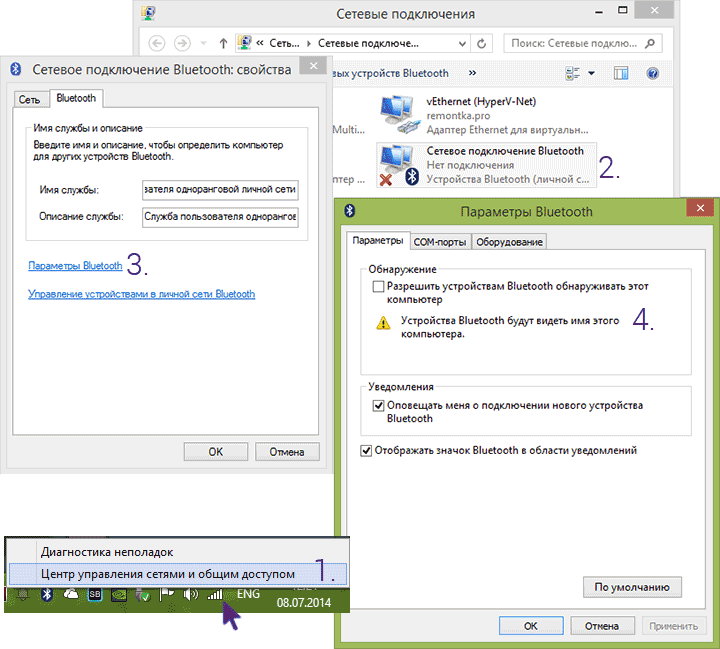Open the view options dropdown arrow
Screen dimensions: 720x649
coord(591,74)
